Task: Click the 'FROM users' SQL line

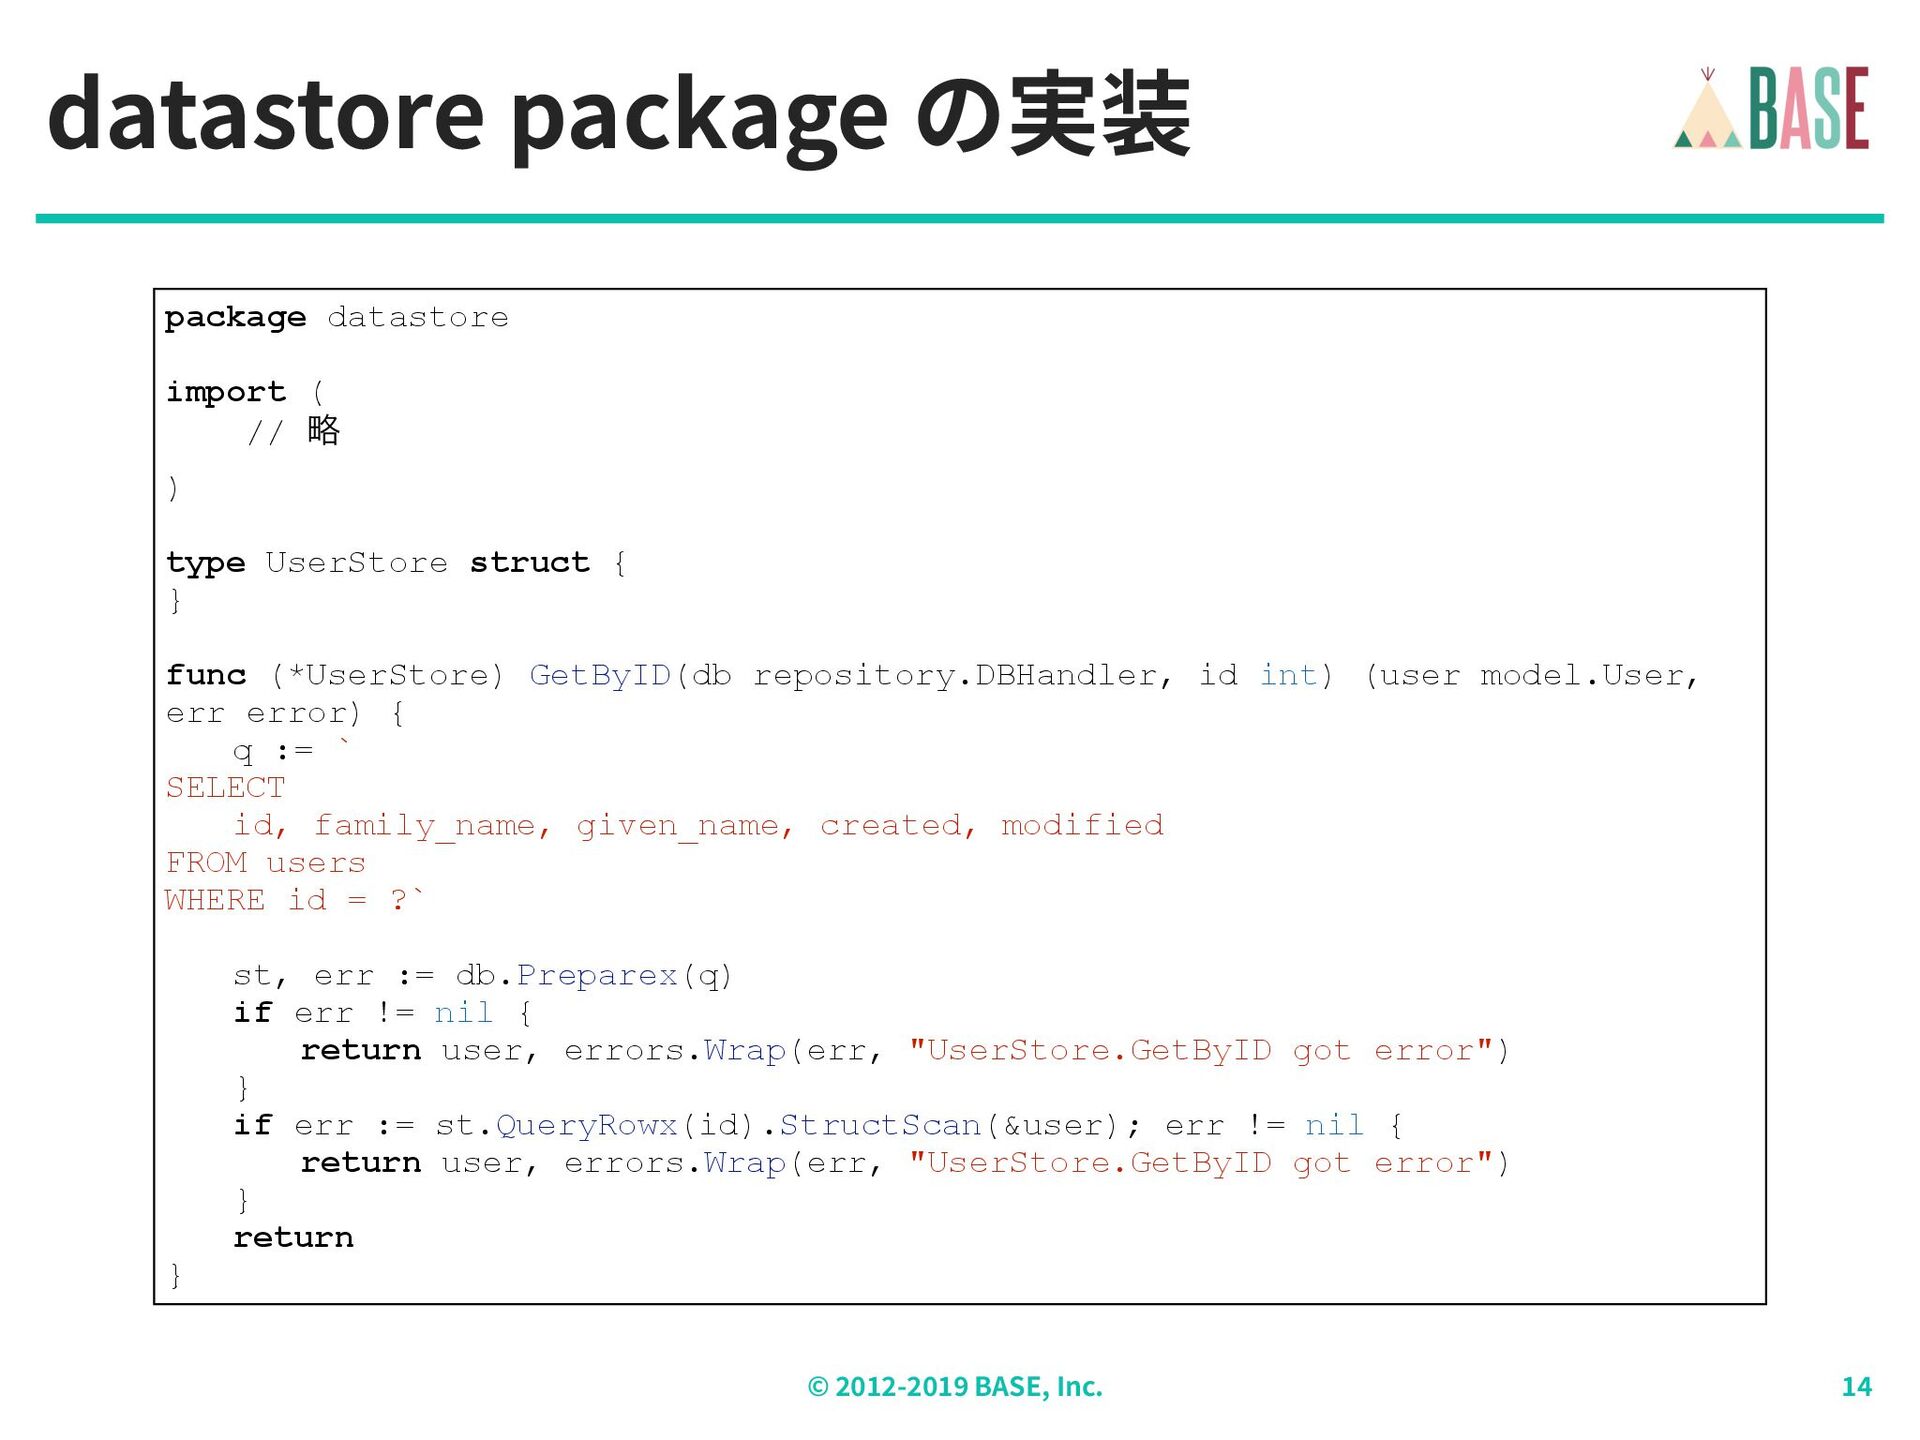Action: pyautogui.click(x=266, y=863)
